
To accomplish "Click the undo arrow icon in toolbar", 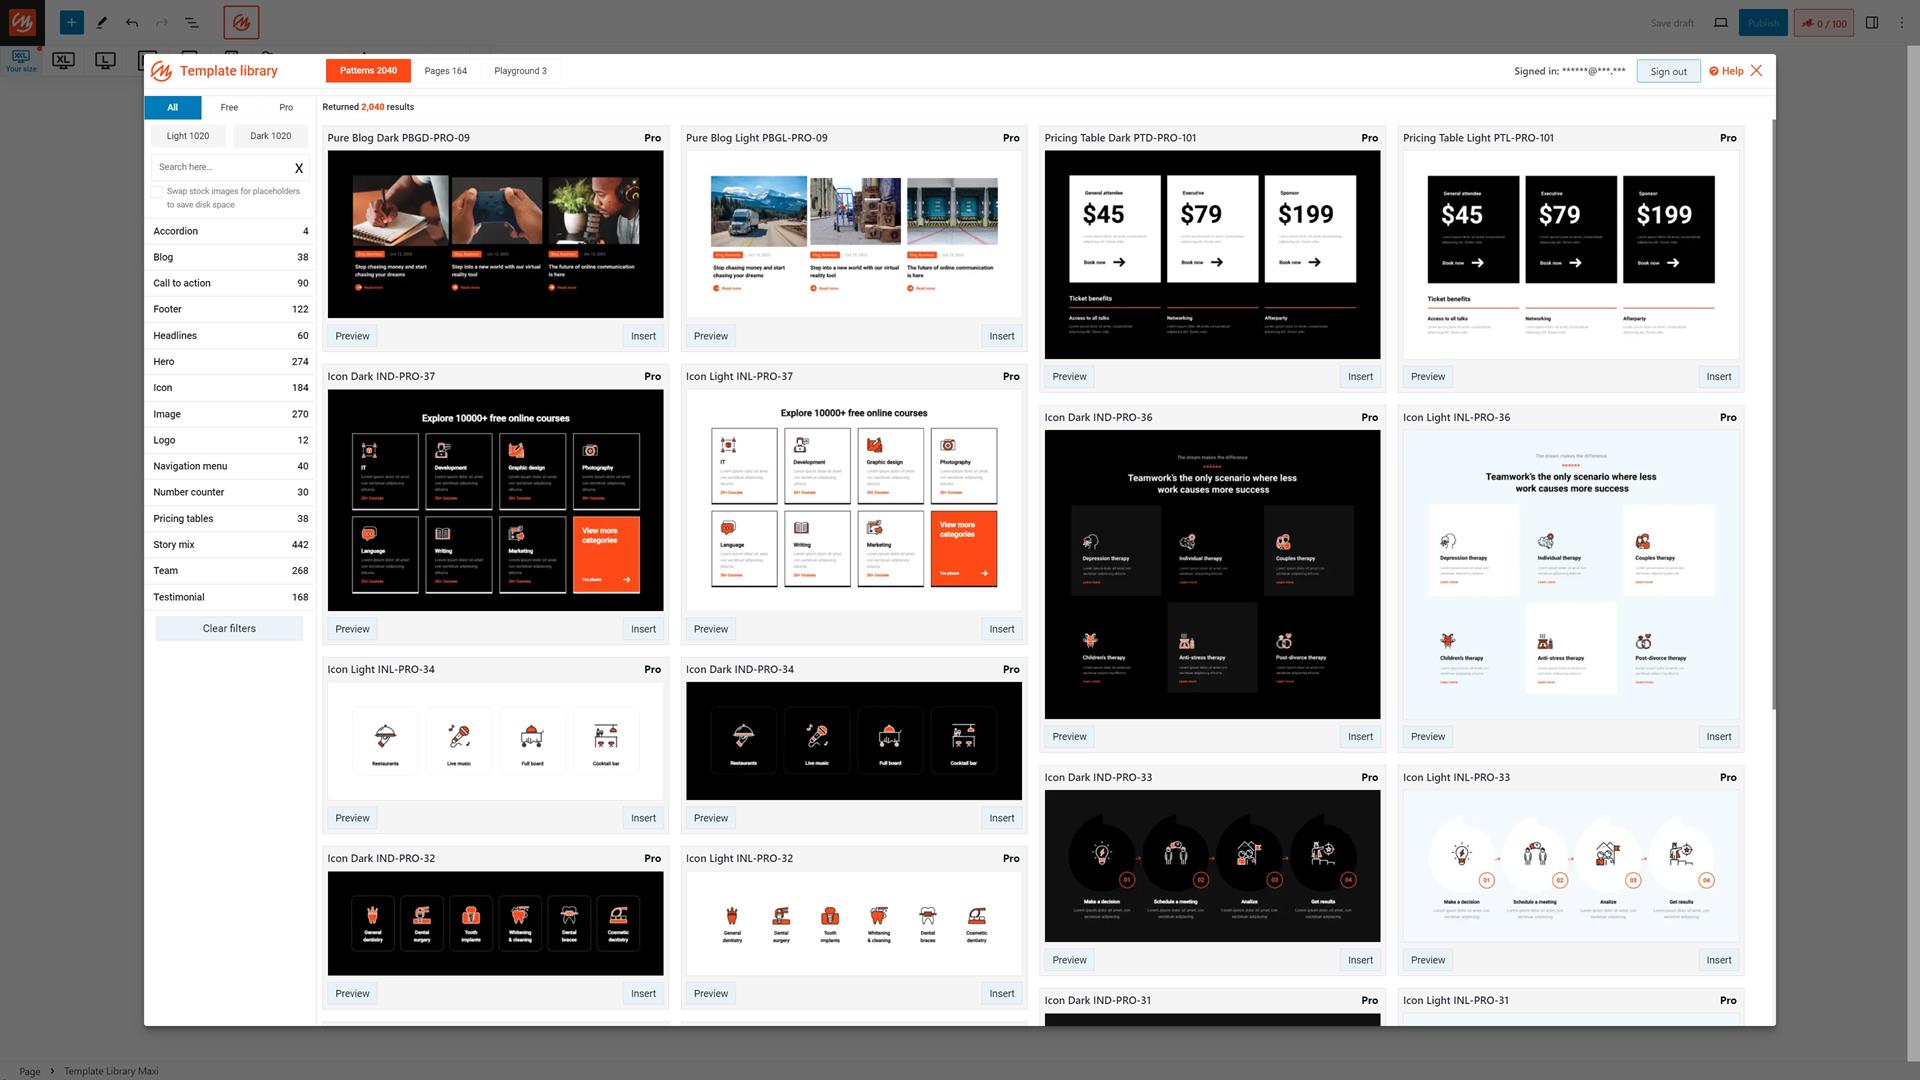I will [132, 22].
